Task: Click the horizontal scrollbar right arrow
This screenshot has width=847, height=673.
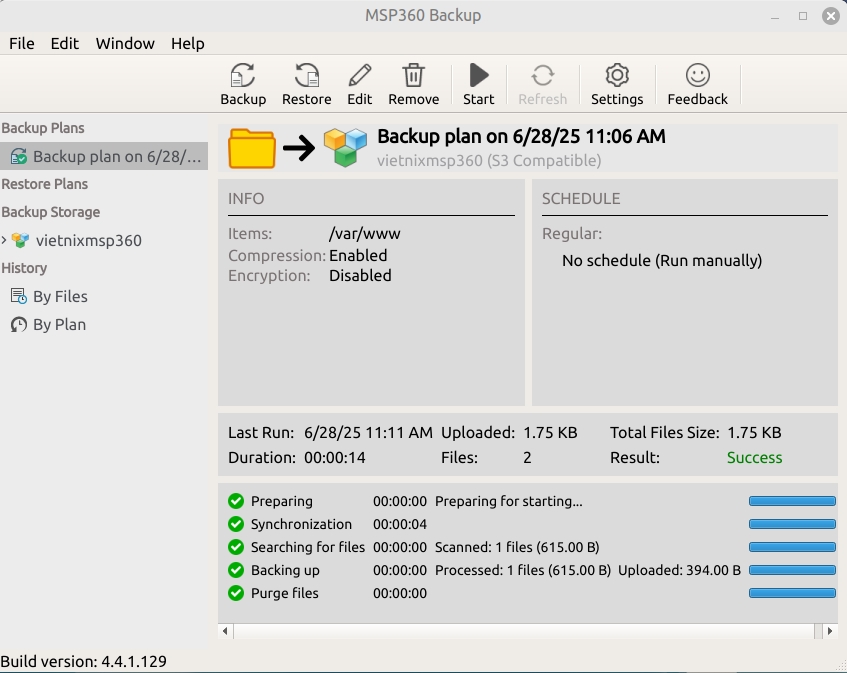Action: (830, 631)
